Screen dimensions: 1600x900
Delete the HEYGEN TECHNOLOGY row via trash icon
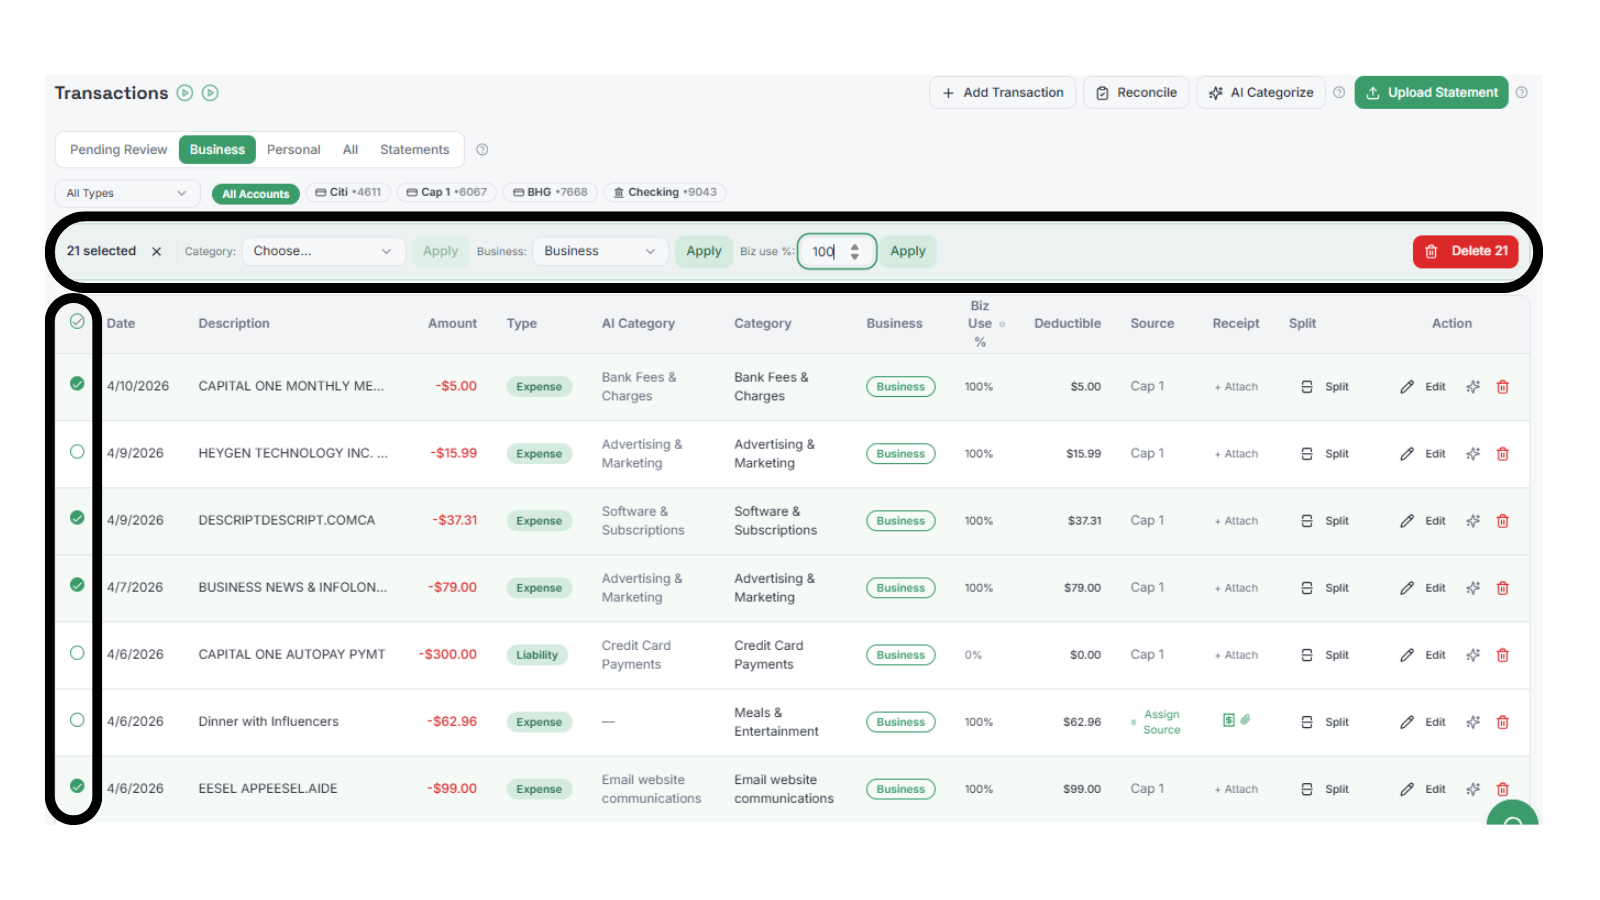[x=1502, y=454]
